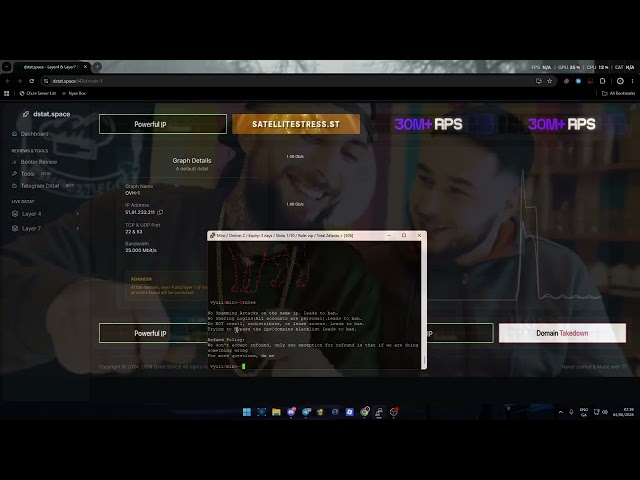Open Google Chrome from the taskbar
640x480 pixels.
coord(364,412)
